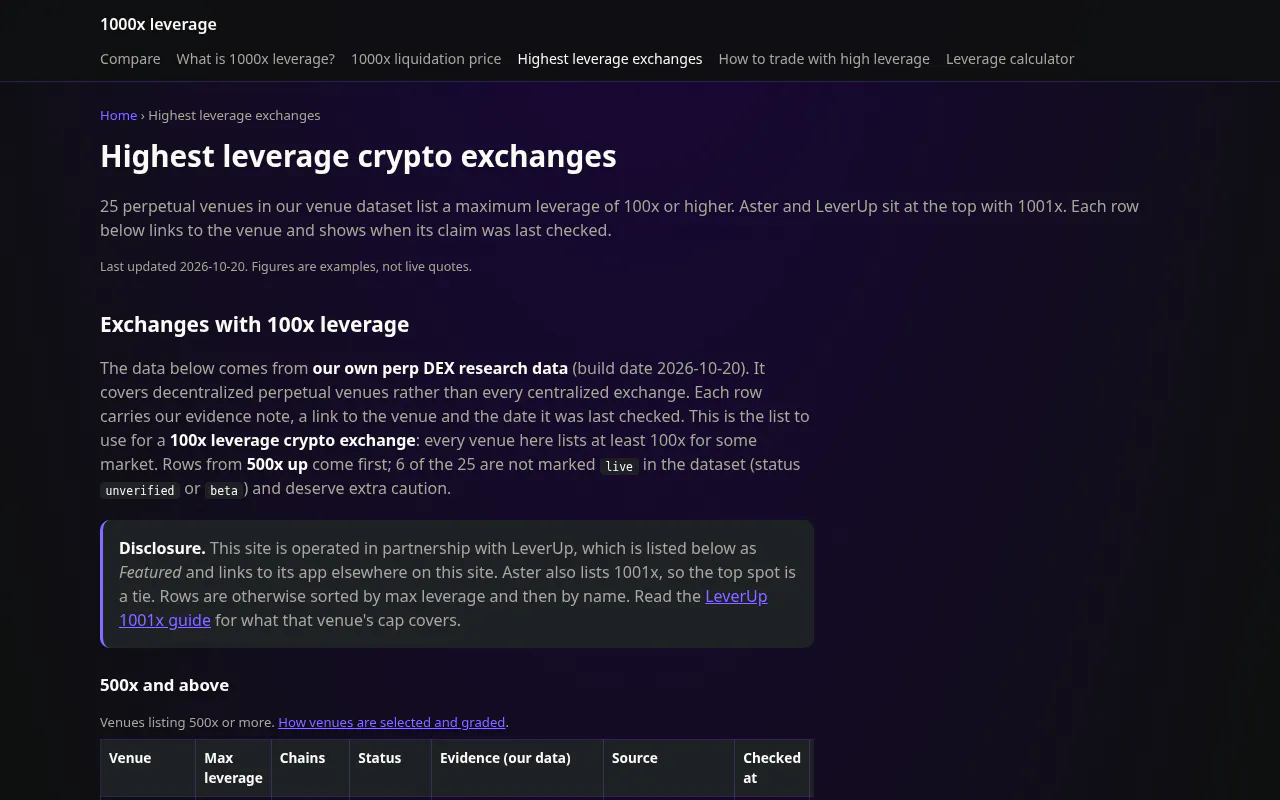Click the 500x and above subheading

164,685
